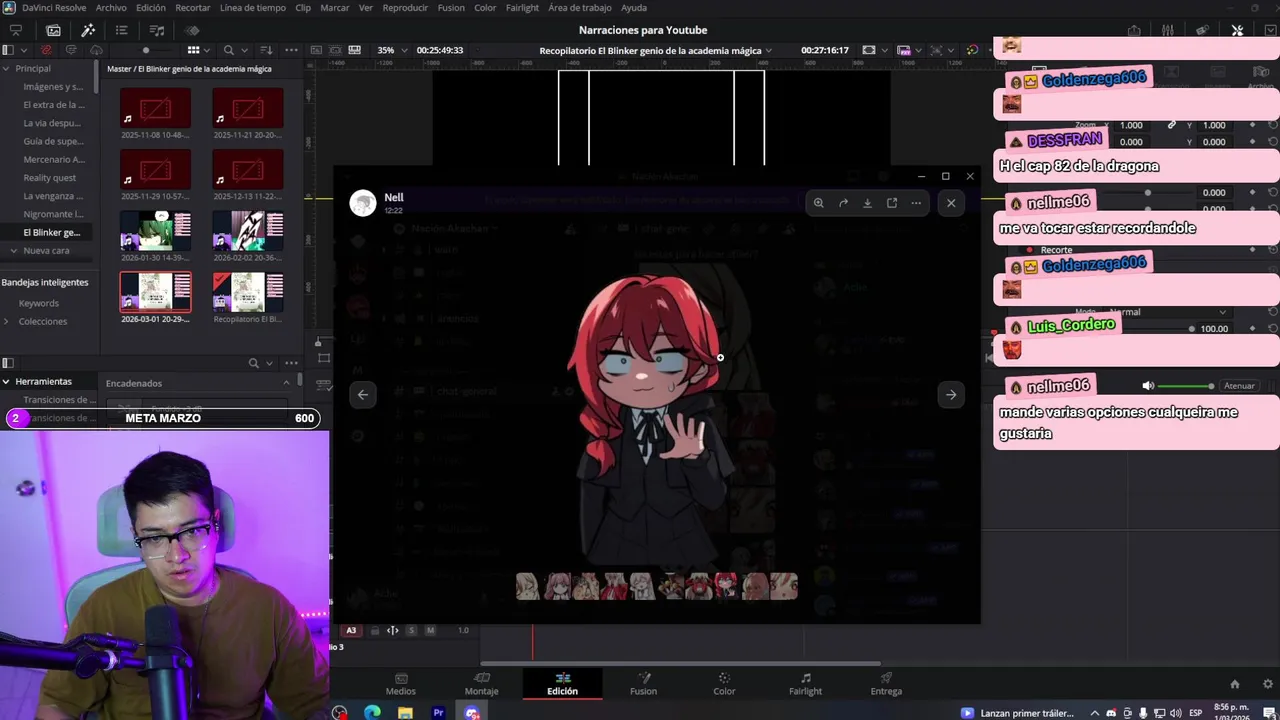
Task: Toggle auto track selector on A3
Action: coord(392,630)
